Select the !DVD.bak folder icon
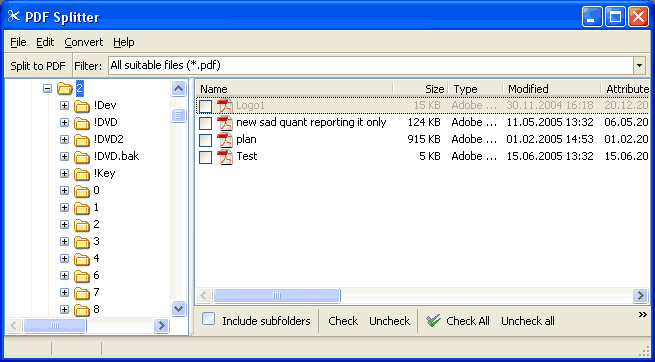This screenshot has width=655, height=362. 82,157
